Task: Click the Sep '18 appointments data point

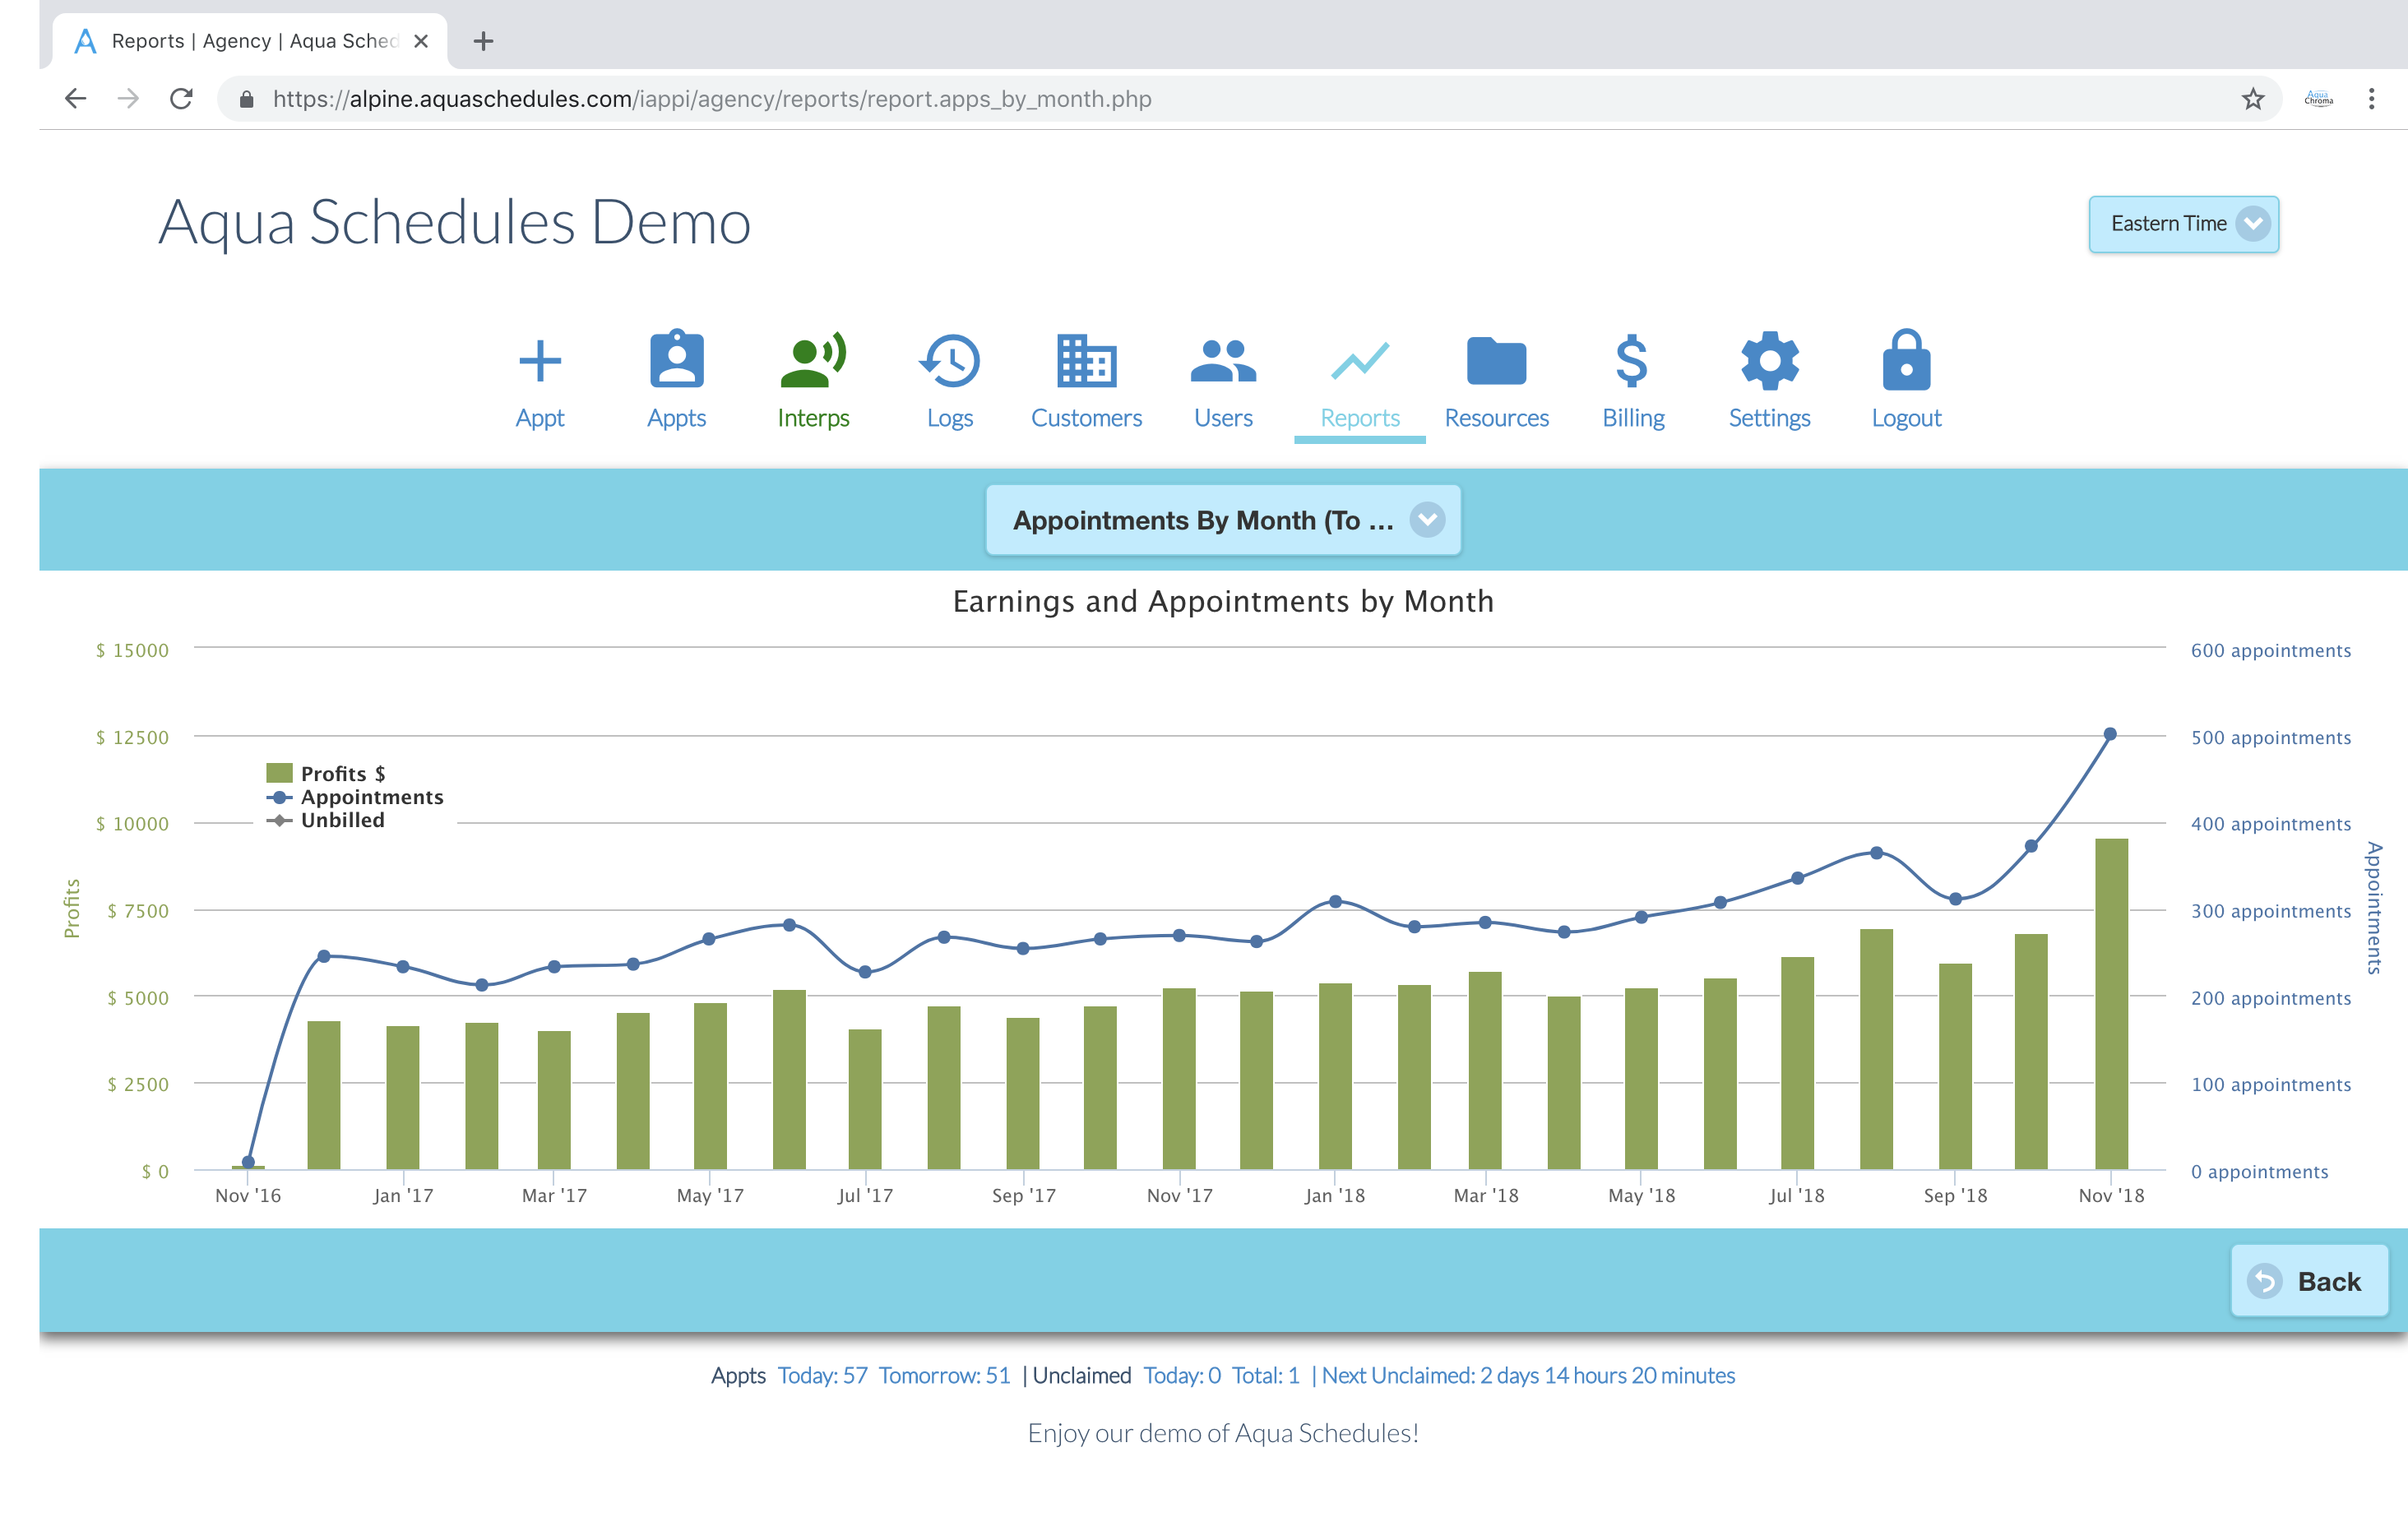Action: click(1955, 899)
